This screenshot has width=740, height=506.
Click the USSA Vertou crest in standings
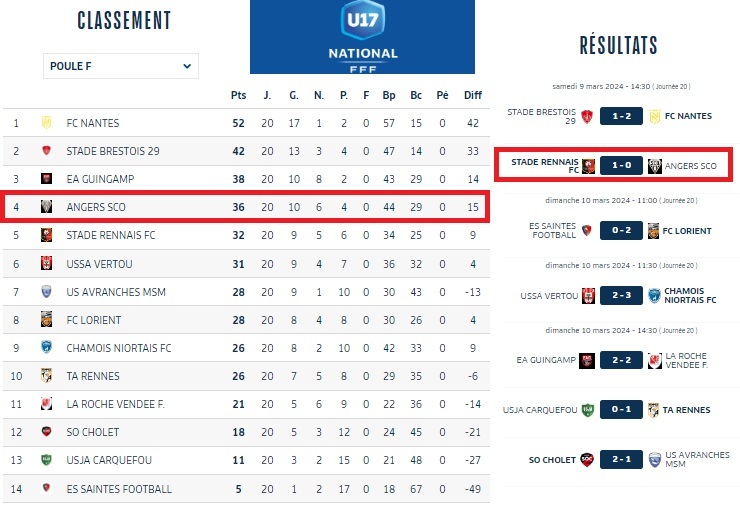tap(46, 264)
